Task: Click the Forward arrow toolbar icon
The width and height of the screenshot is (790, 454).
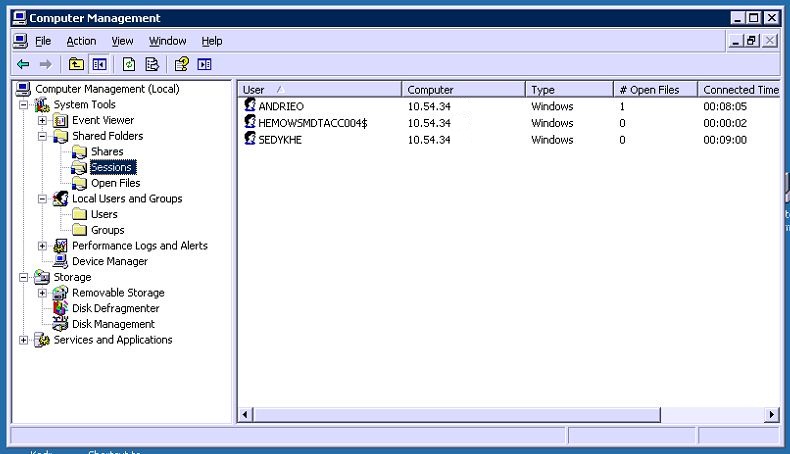Action: tap(45, 64)
